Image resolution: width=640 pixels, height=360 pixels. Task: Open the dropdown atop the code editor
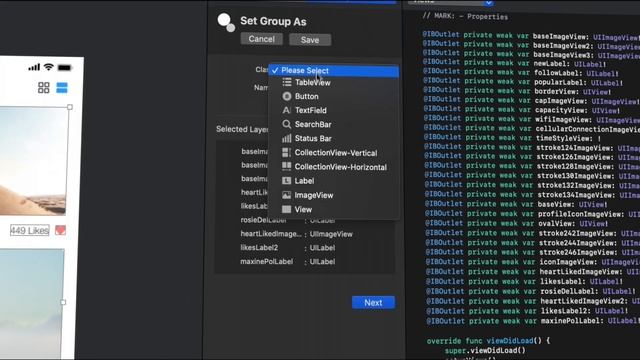[x=452, y=2]
